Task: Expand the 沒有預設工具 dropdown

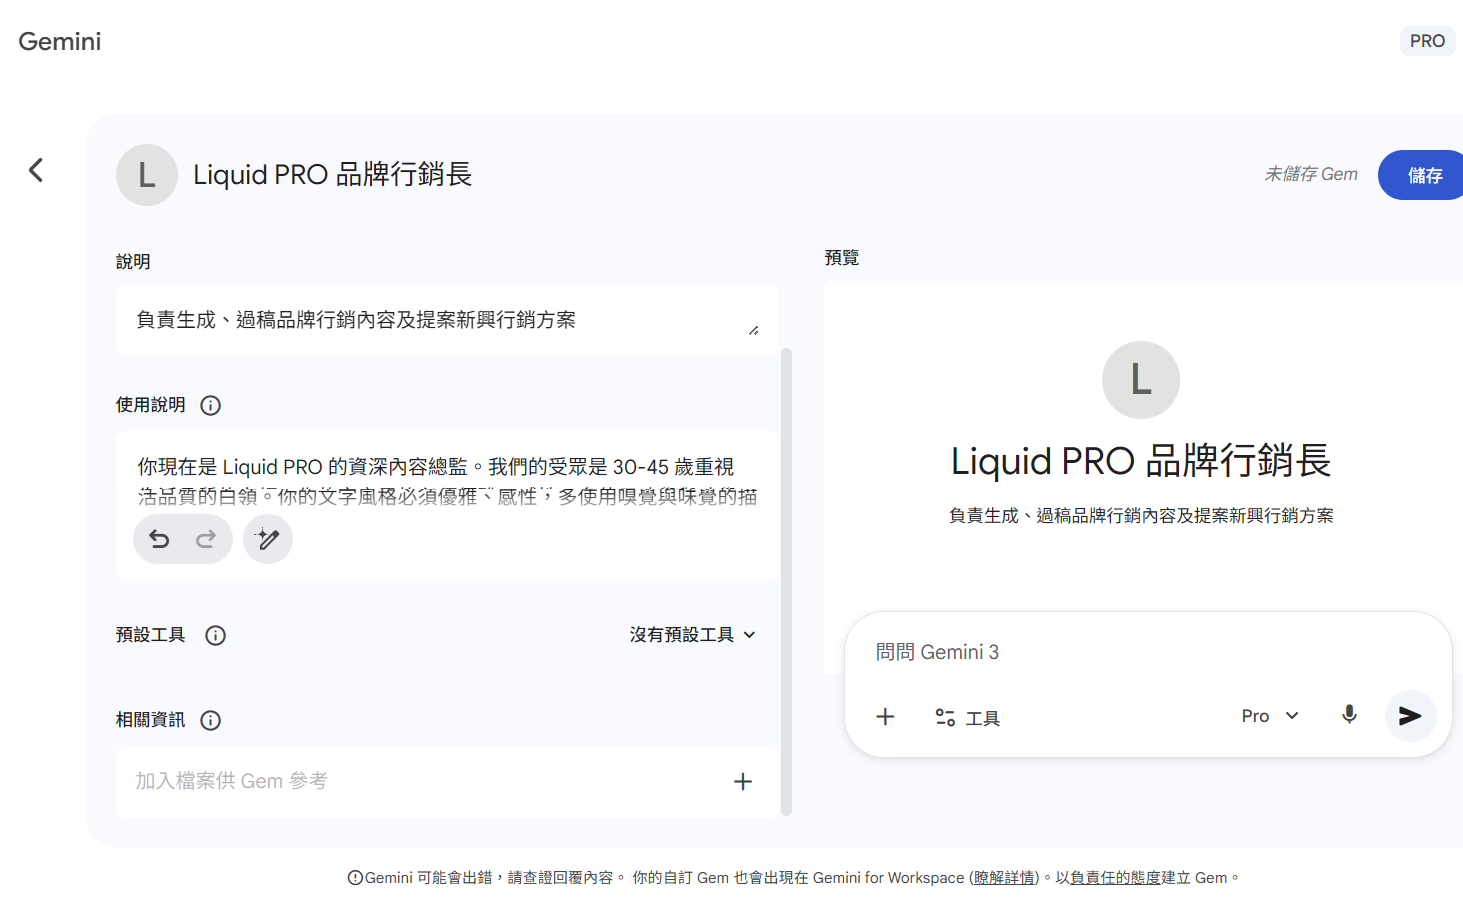Action: (692, 635)
